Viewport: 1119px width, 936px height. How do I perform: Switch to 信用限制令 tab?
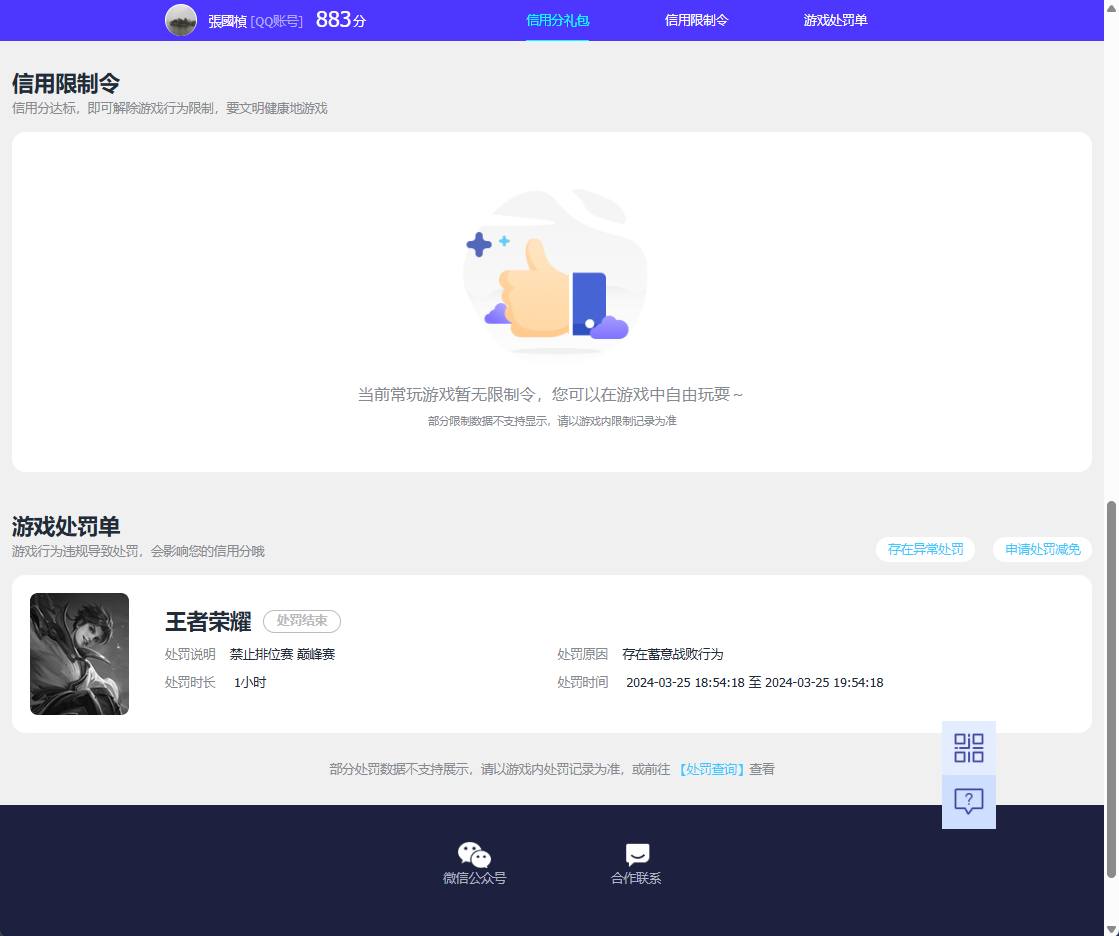pyautogui.click(x=697, y=20)
